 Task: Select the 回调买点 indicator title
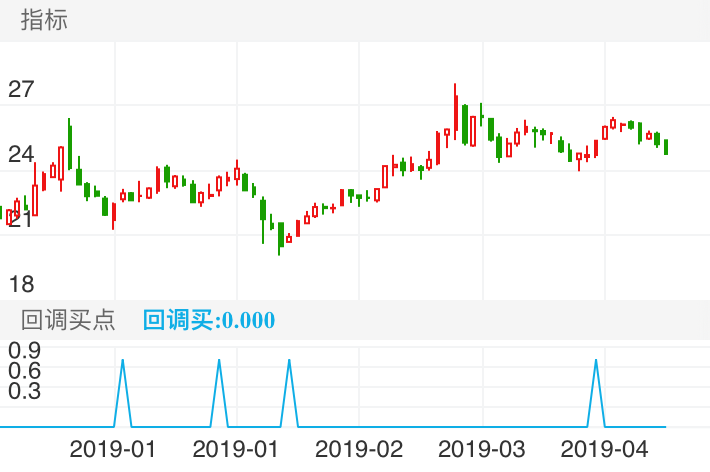click(68, 320)
